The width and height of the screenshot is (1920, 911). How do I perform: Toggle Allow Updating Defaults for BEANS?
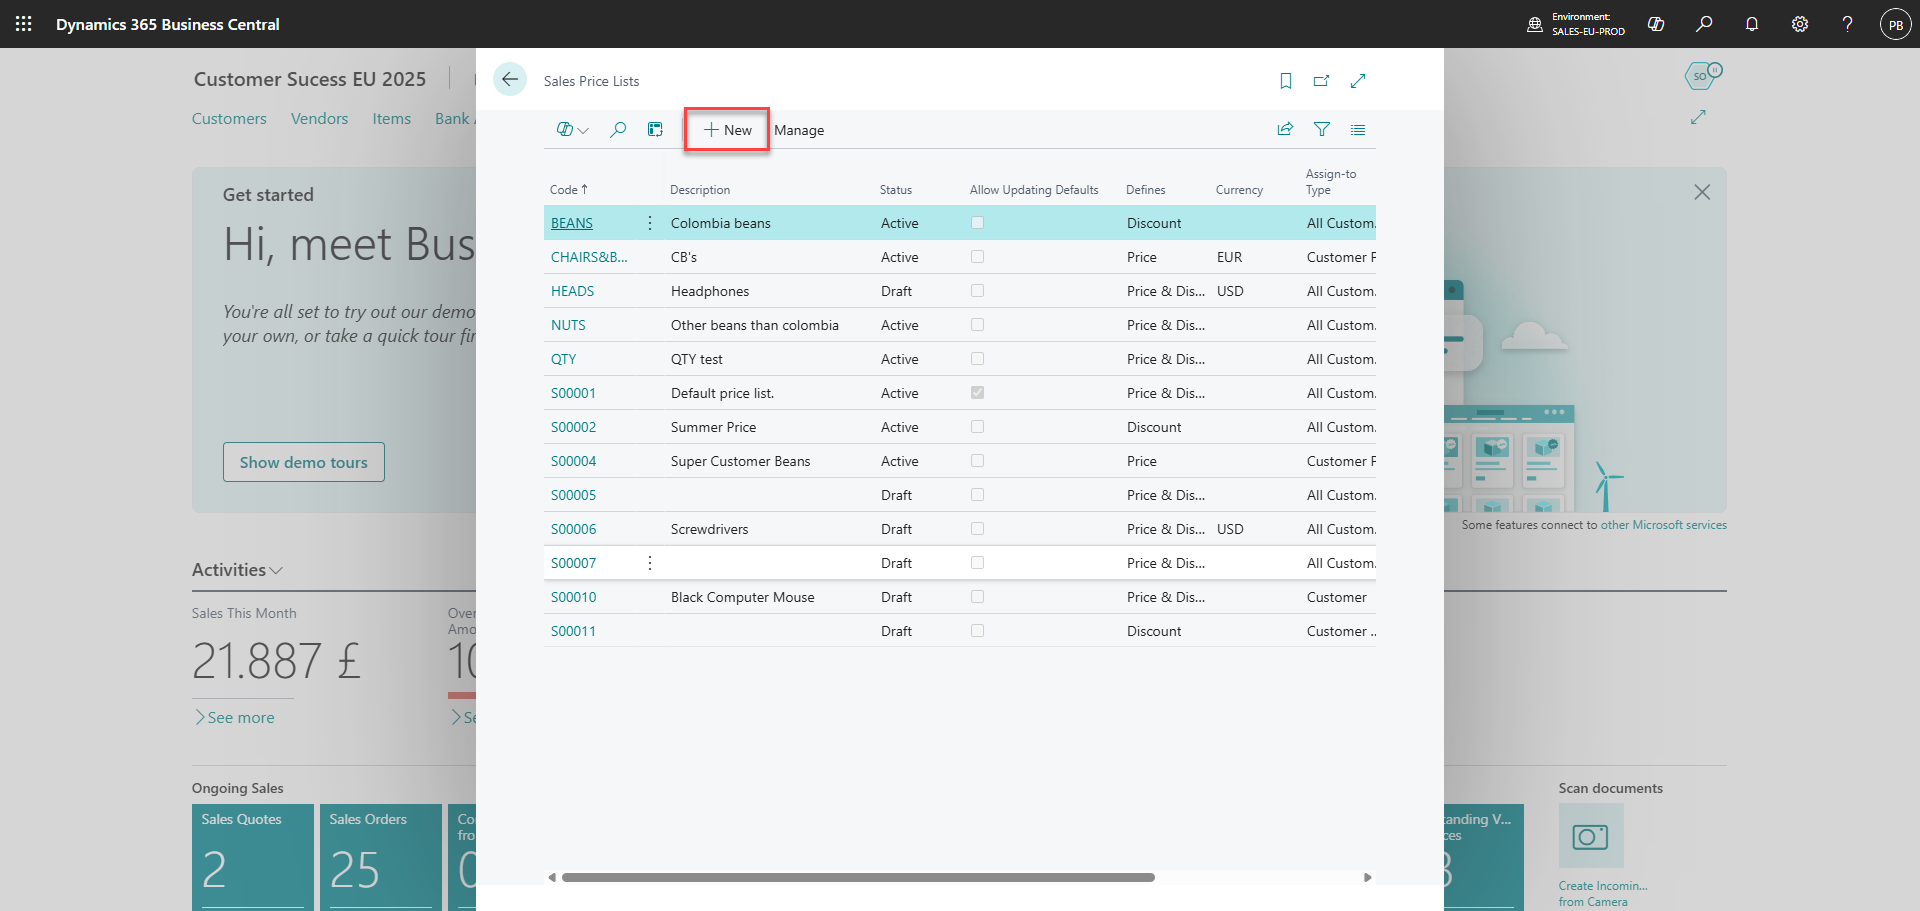point(977,223)
